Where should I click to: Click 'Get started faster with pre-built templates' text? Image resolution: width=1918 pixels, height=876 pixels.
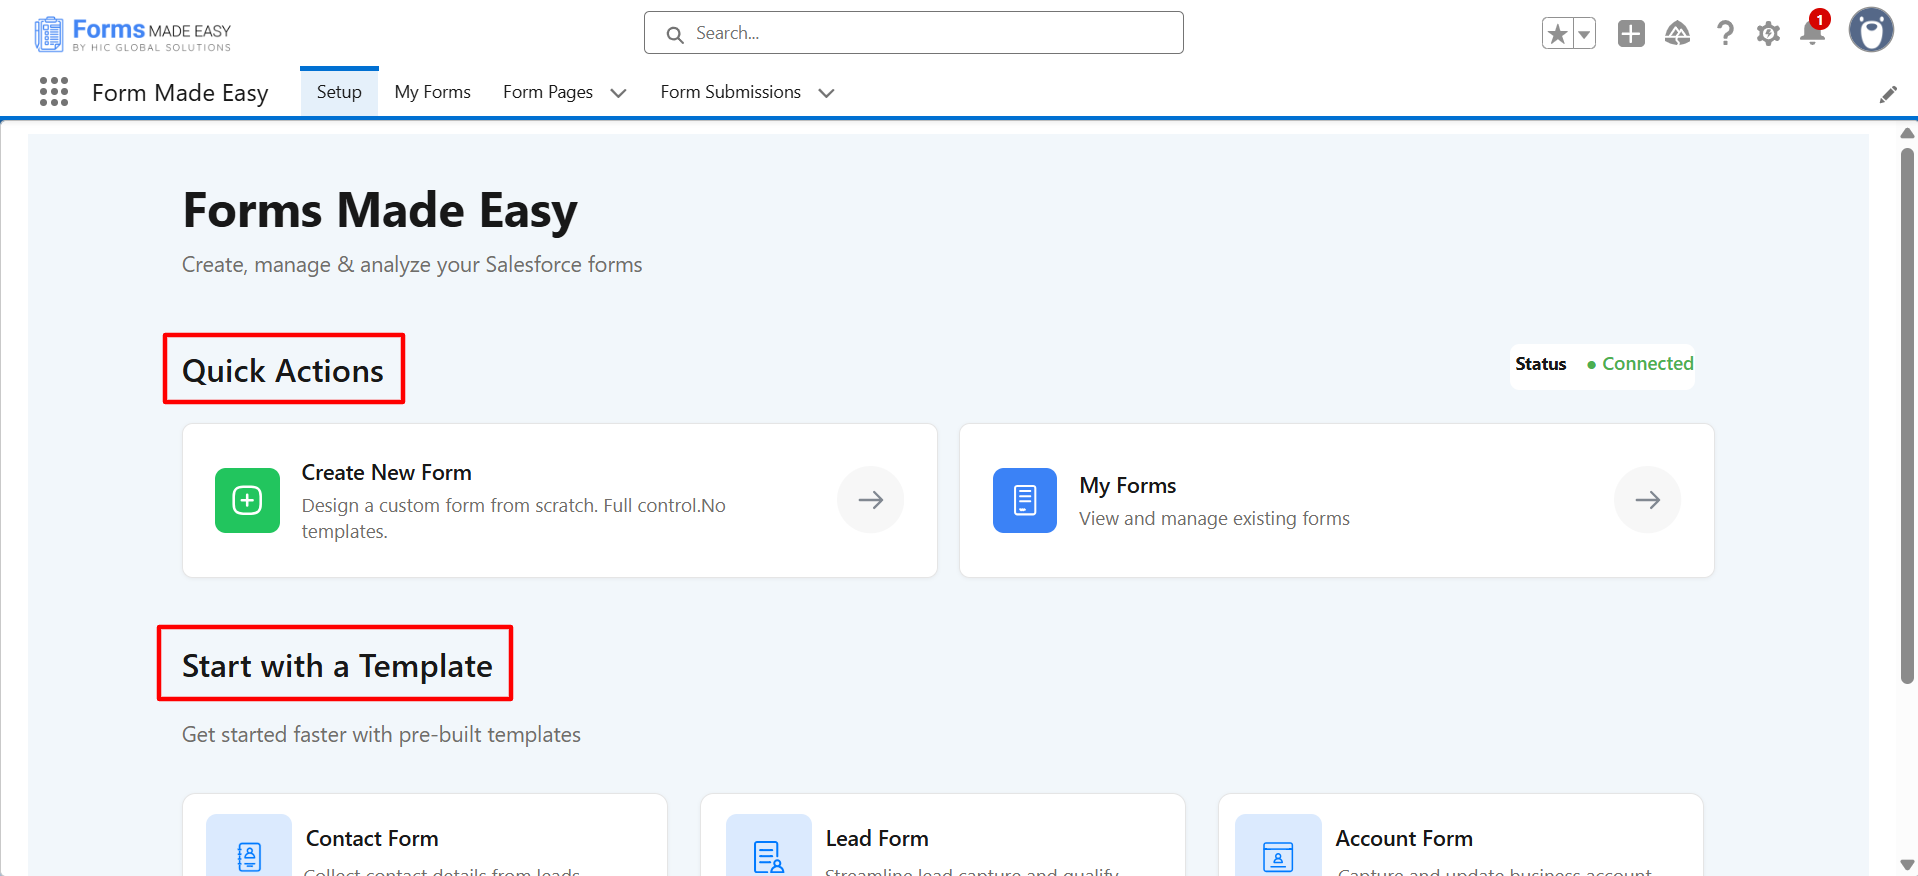click(x=381, y=734)
